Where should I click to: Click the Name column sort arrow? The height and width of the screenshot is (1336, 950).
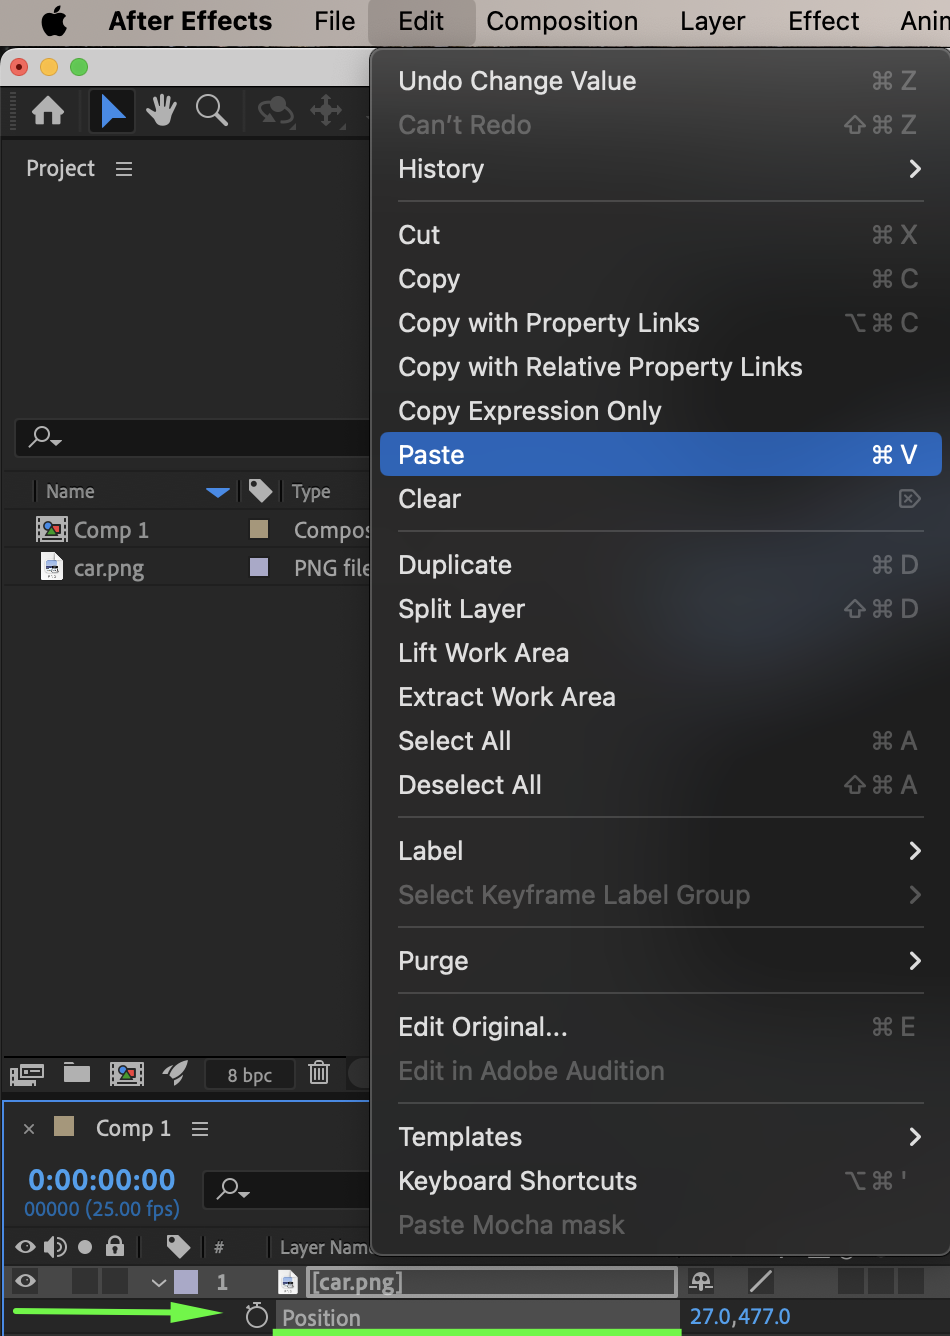218,491
